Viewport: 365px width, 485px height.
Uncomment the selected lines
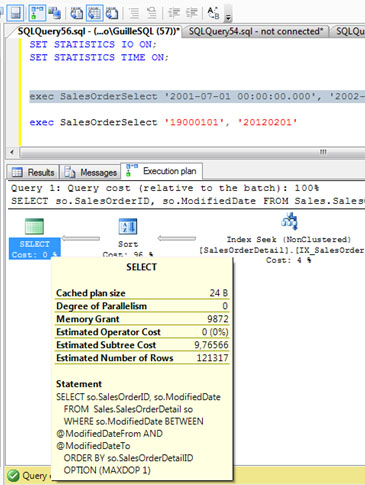tap(152, 13)
